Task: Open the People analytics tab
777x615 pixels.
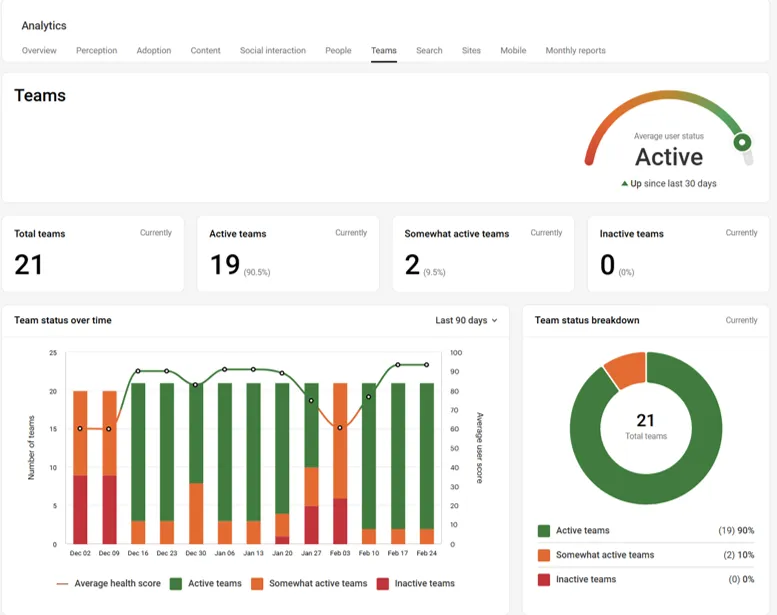Action: click(x=338, y=51)
